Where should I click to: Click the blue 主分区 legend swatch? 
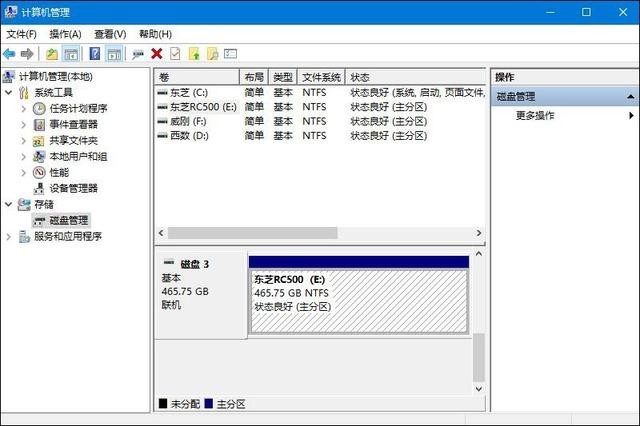tap(209, 404)
